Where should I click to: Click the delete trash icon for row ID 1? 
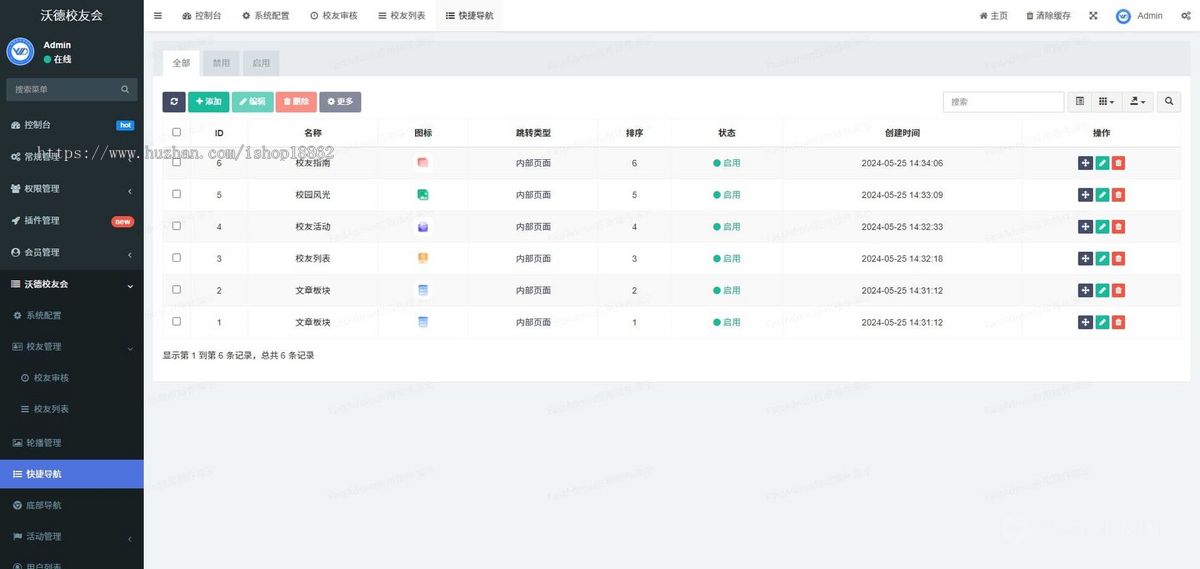click(x=1118, y=322)
